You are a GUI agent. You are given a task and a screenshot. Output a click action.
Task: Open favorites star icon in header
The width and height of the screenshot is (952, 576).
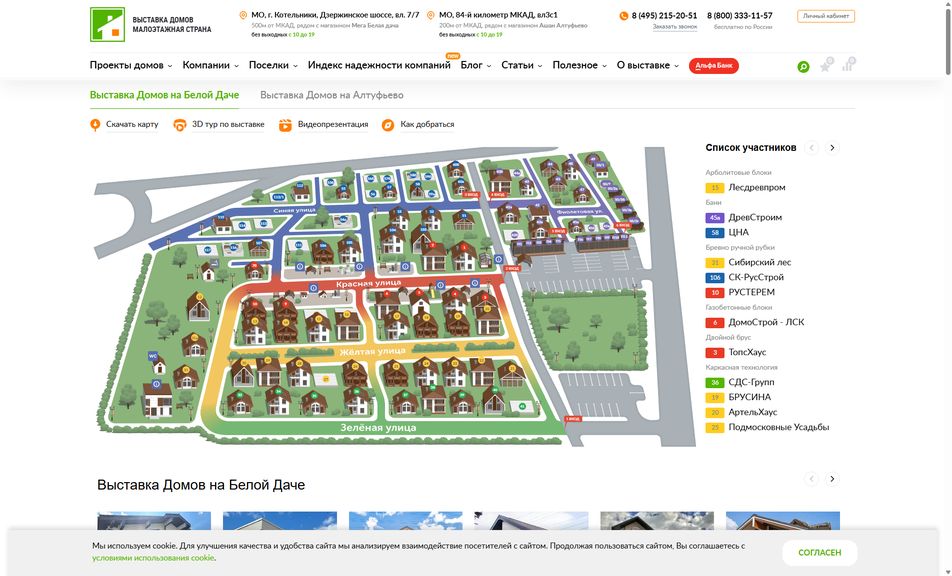pyautogui.click(x=826, y=66)
